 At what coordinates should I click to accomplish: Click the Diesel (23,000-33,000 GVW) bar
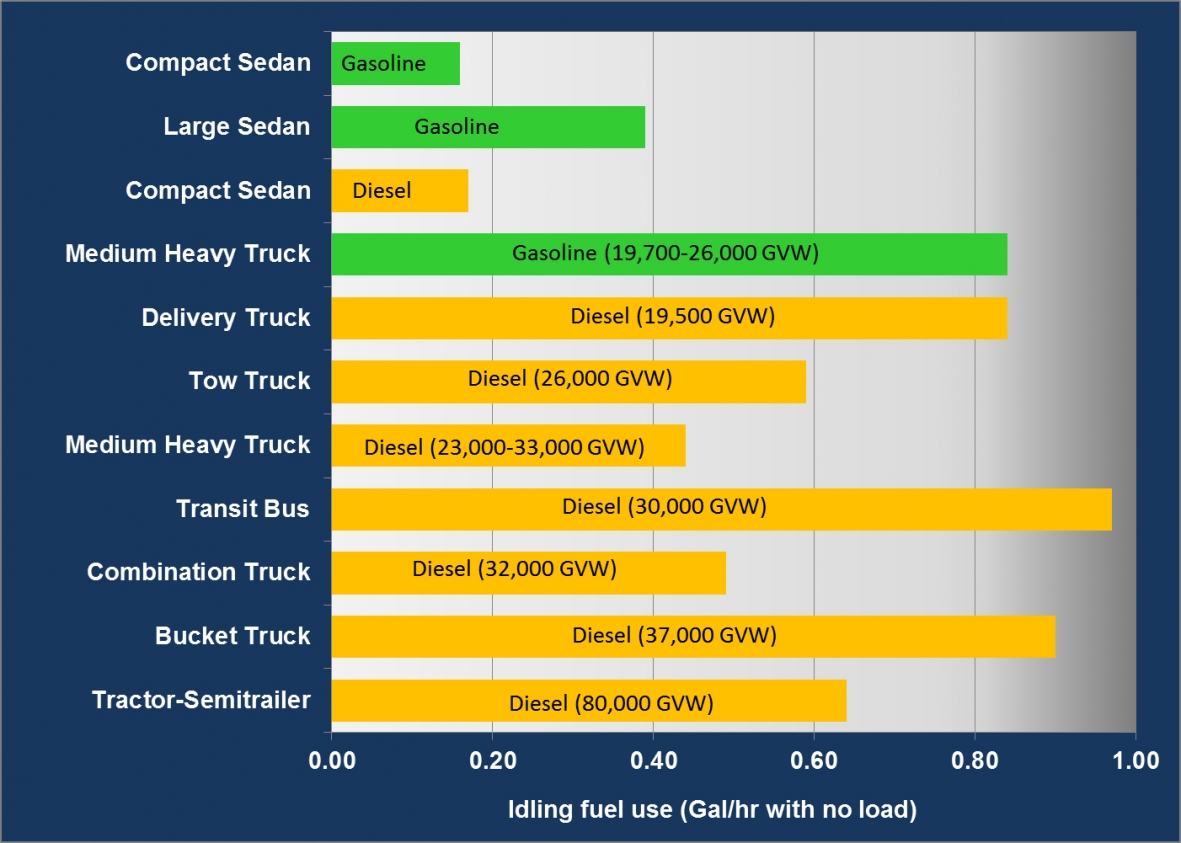pos(508,445)
